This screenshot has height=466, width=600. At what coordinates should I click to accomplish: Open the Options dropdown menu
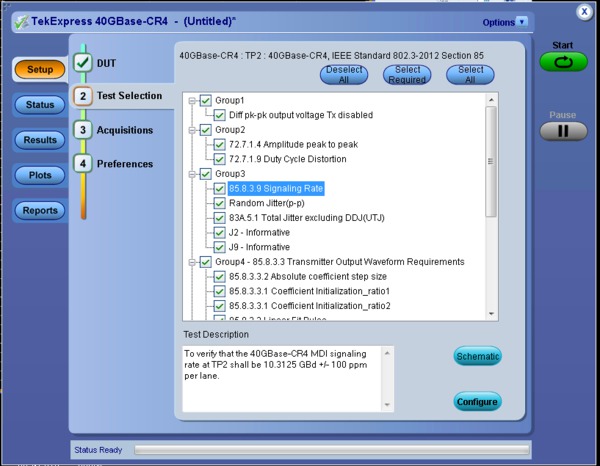pos(522,21)
